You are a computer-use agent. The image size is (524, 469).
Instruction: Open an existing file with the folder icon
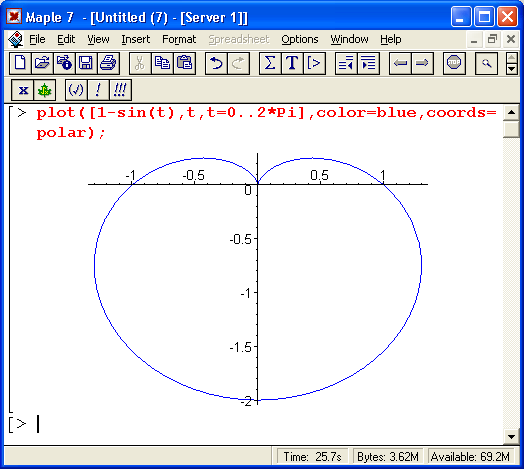point(42,63)
